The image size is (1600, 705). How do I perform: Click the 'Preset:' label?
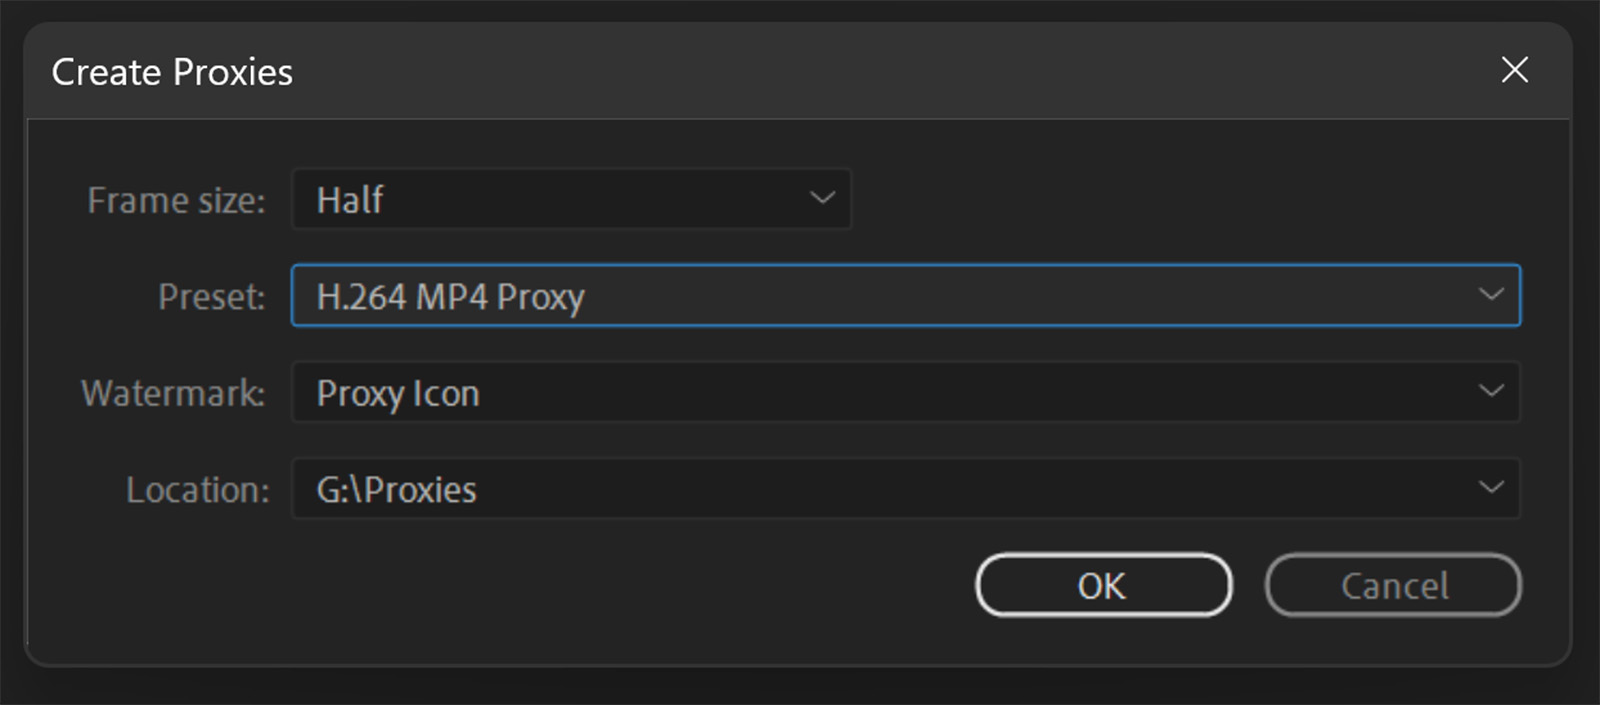click(211, 297)
